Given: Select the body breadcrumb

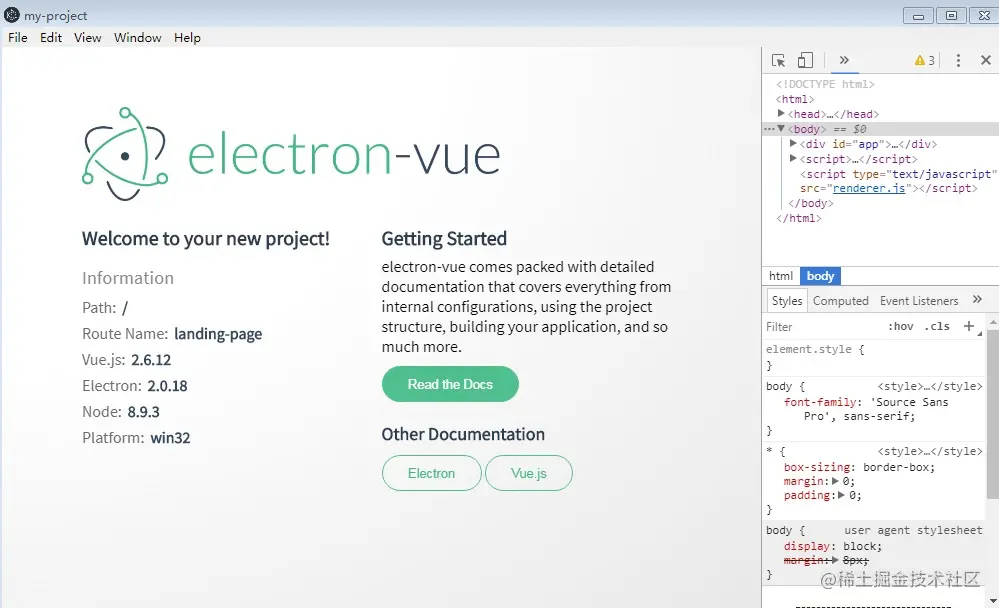Looking at the screenshot, I should [820, 276].
